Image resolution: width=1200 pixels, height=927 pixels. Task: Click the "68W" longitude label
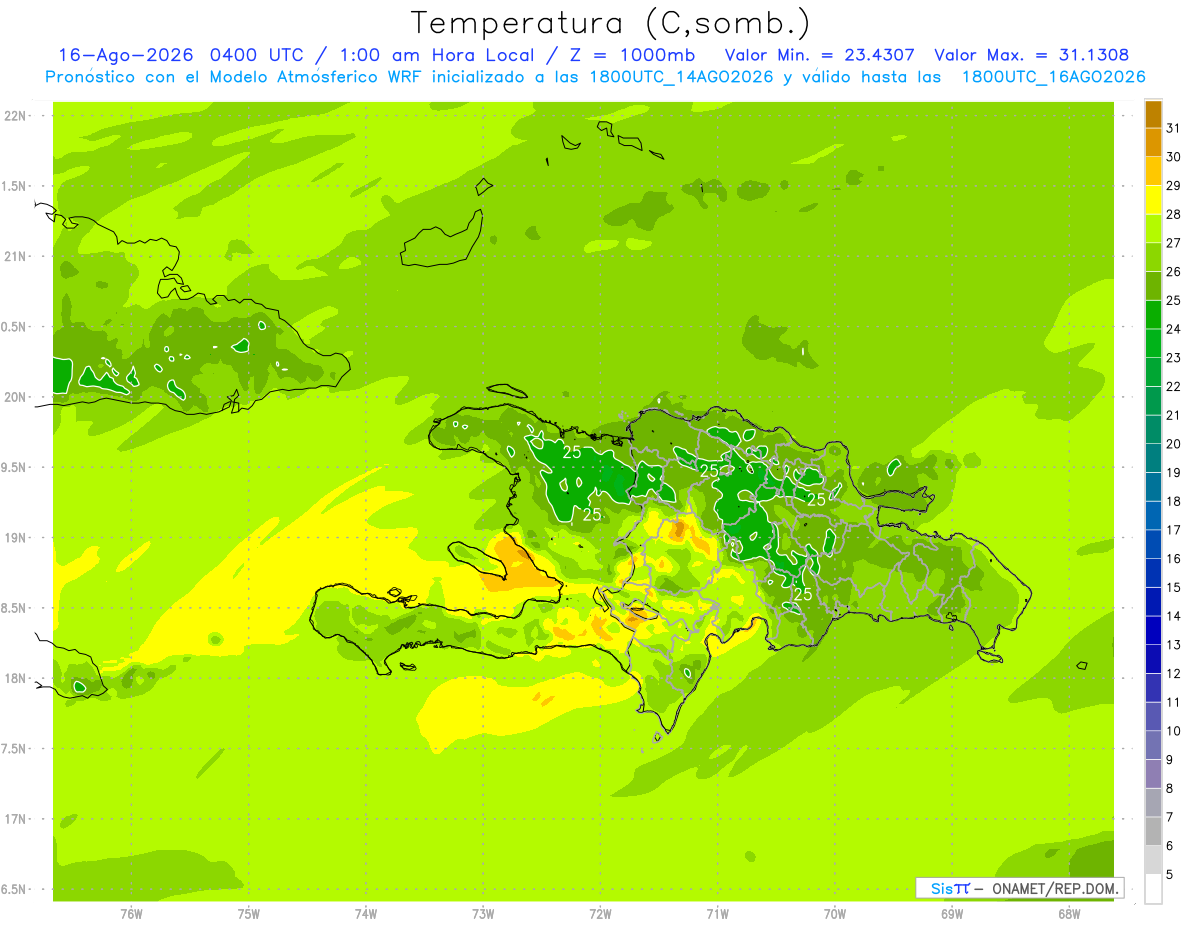1069,913
